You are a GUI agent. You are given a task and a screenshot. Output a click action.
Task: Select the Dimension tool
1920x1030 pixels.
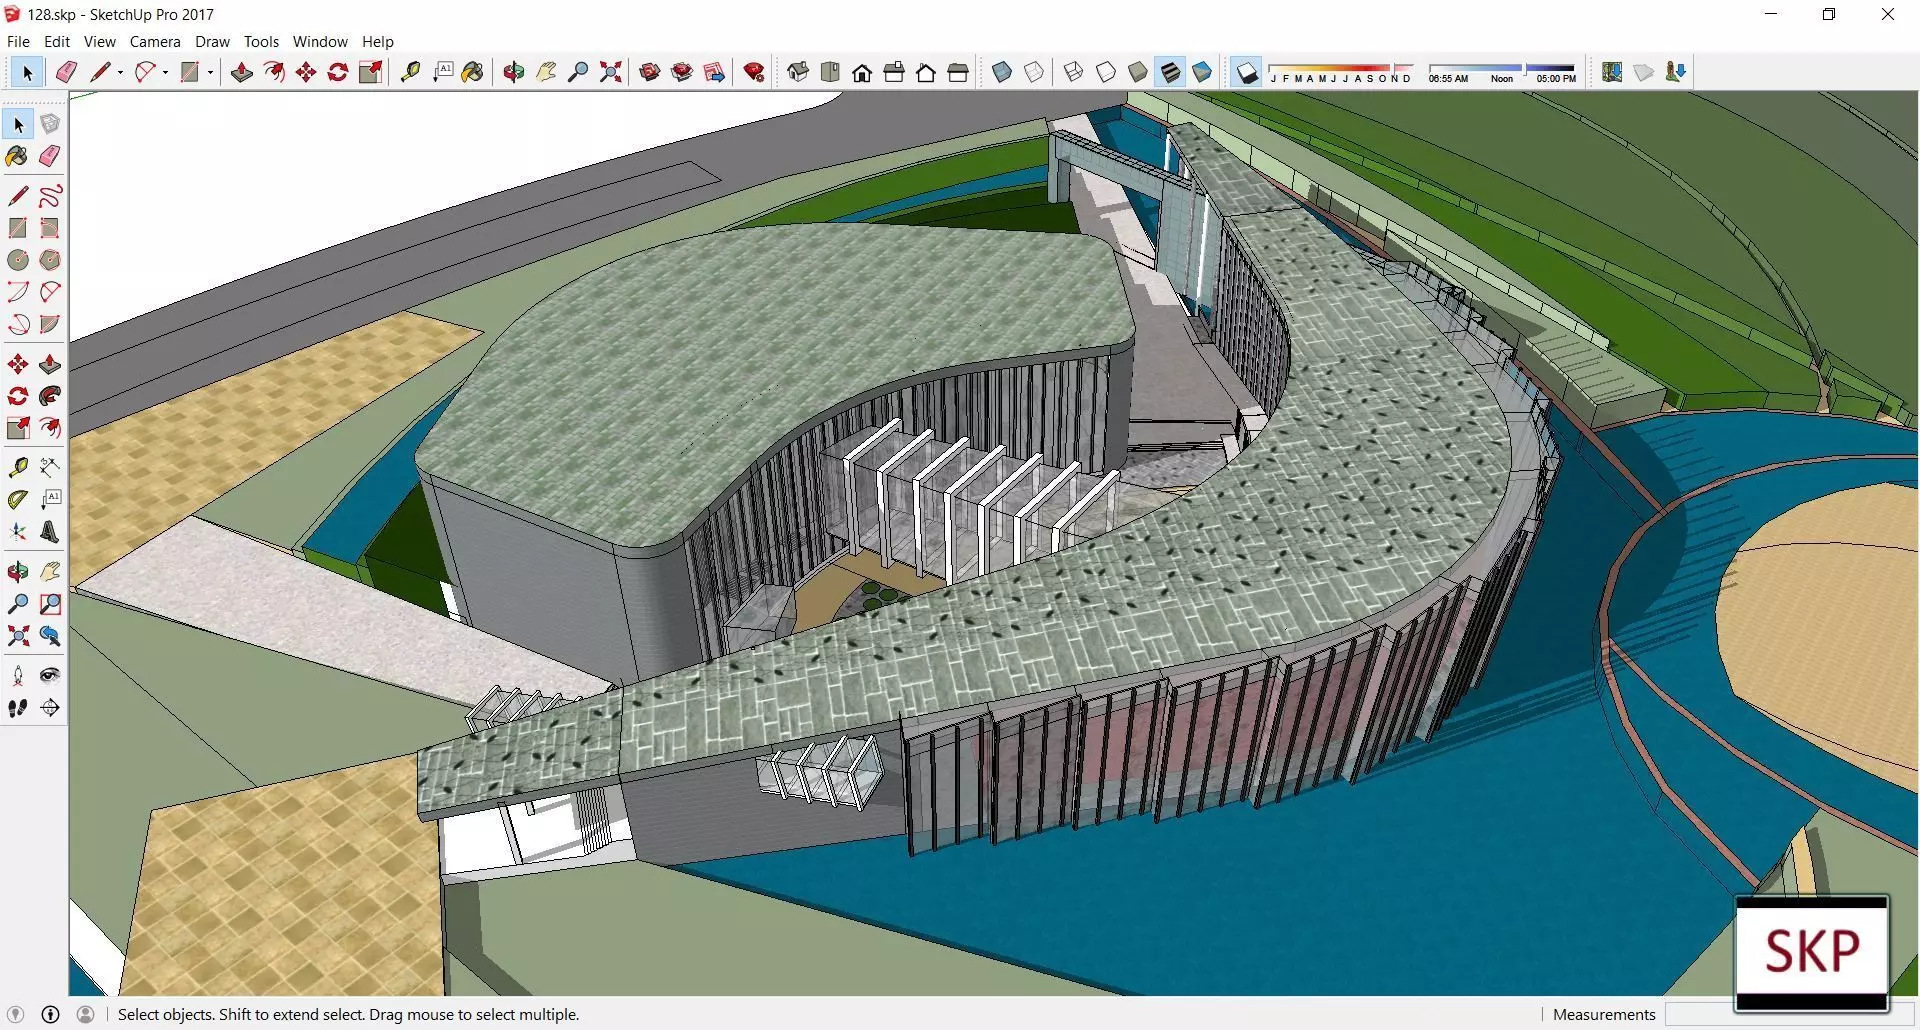click(50, 468)
